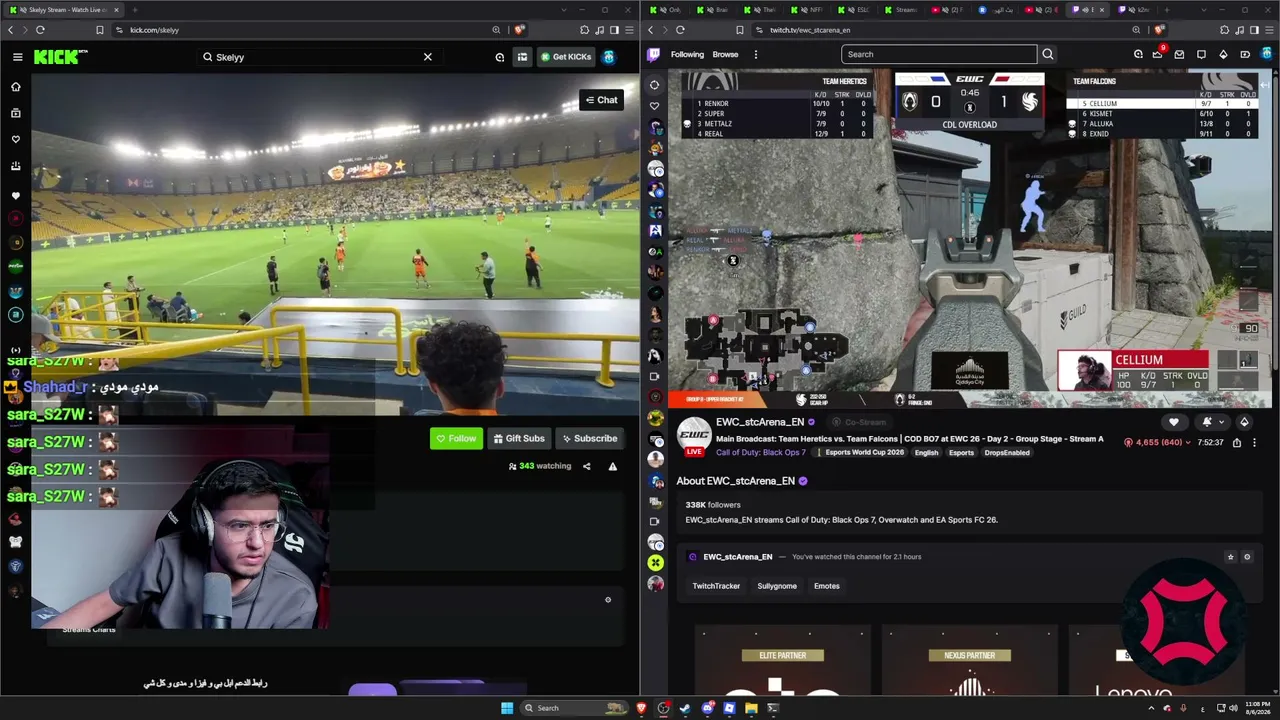Switch to the Streams Kick tab in Twitch window
The height and width of the screenshot is (720, 1280).
pyautogui.click(x=899, y=10)
